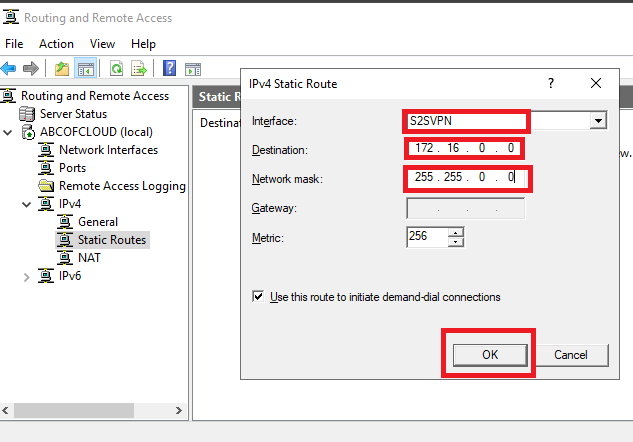Click OK in the static route dialog
This screenshot has width=633, height=442.
pos(489,354)
